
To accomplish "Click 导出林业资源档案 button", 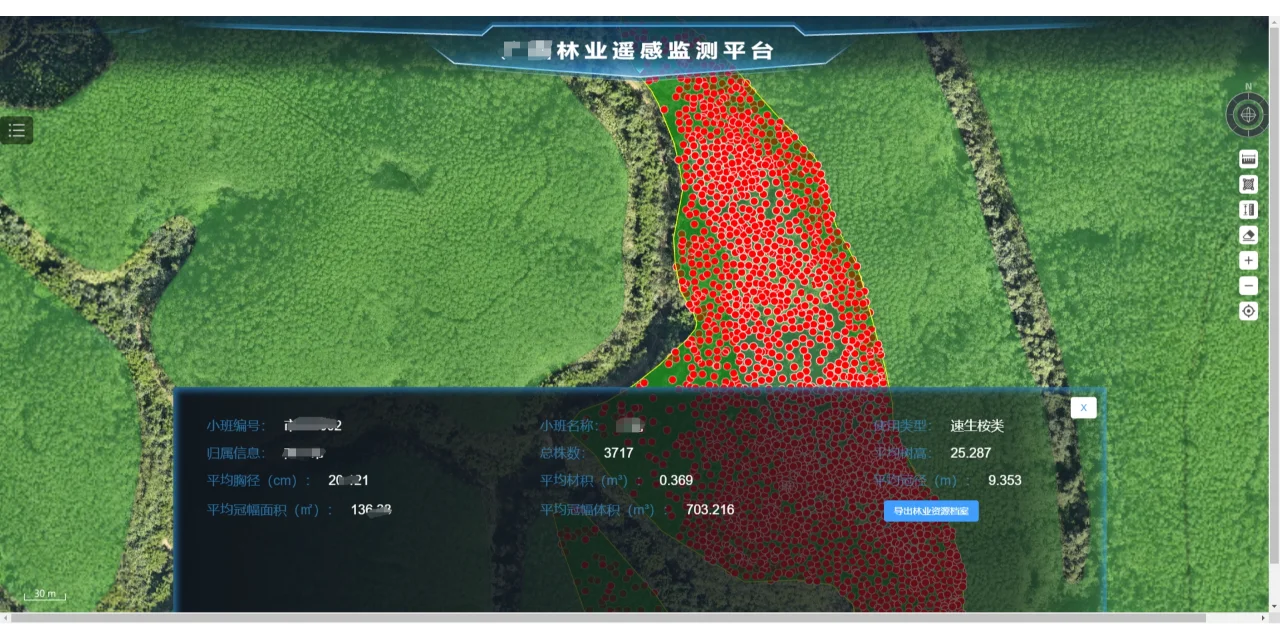I will pos(931,511).
